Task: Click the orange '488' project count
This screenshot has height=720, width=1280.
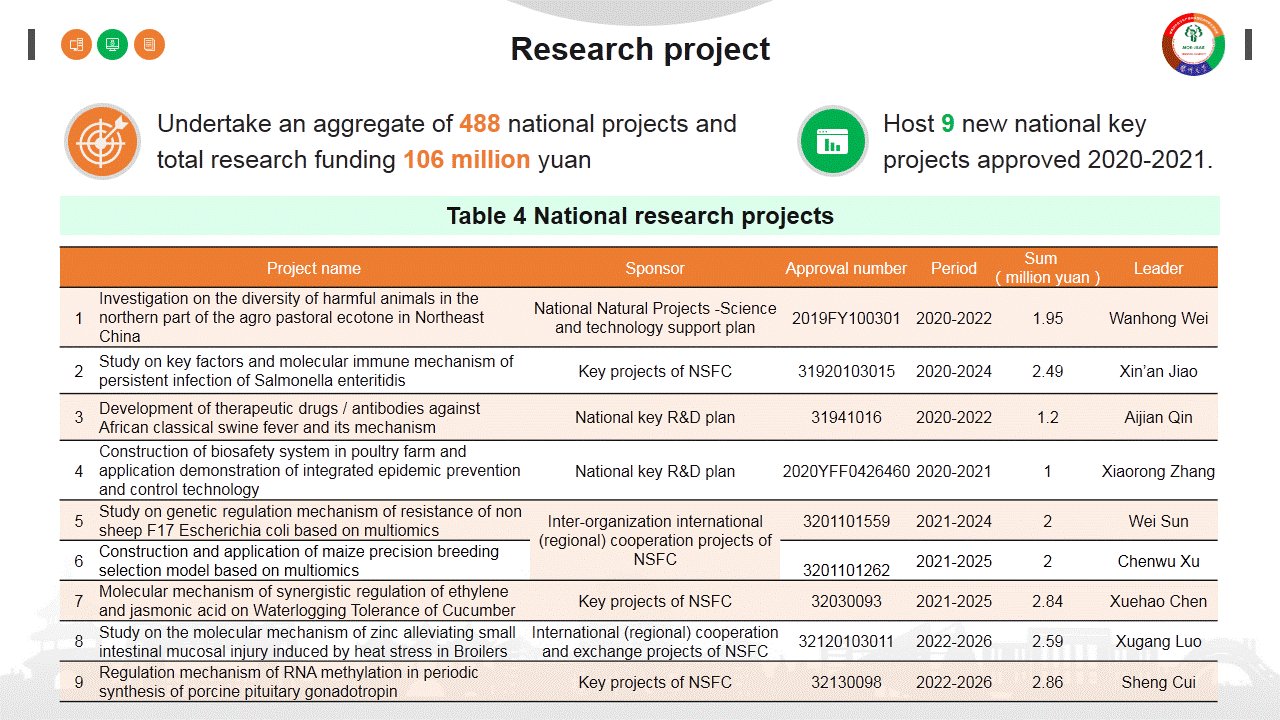Action: (x=479, y=124)
